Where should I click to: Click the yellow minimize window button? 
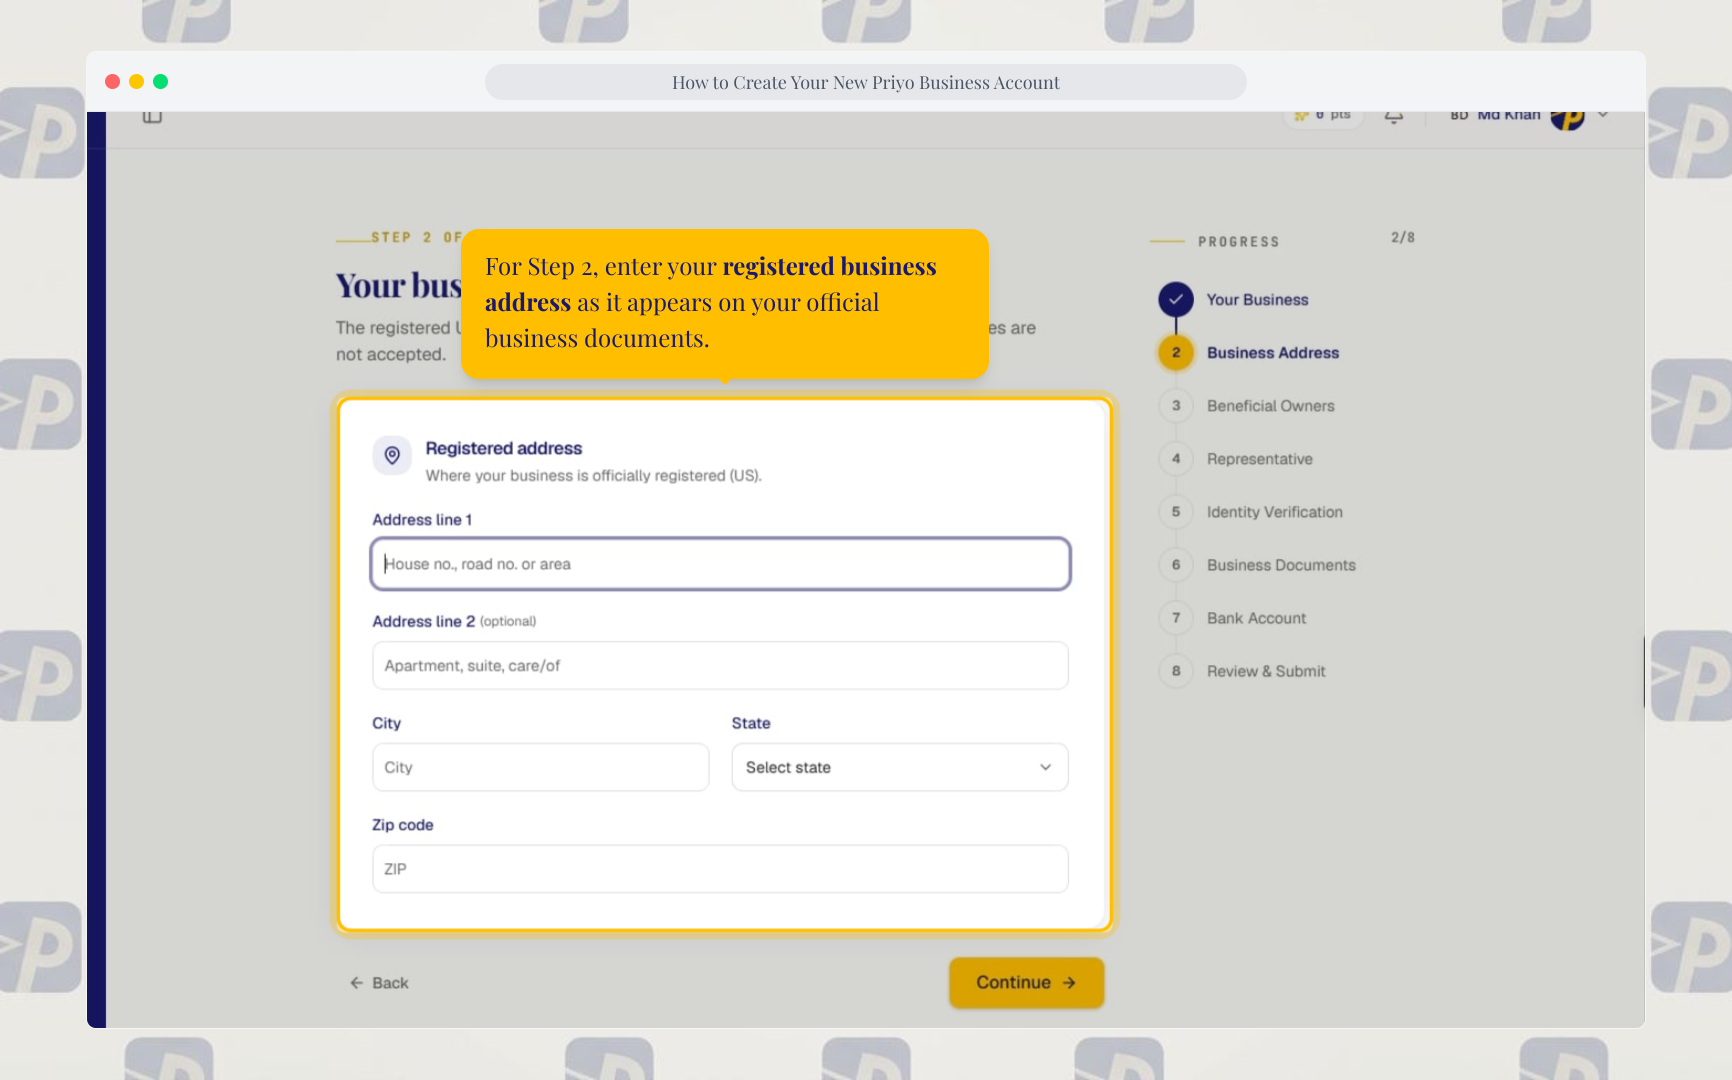[136, 82]
